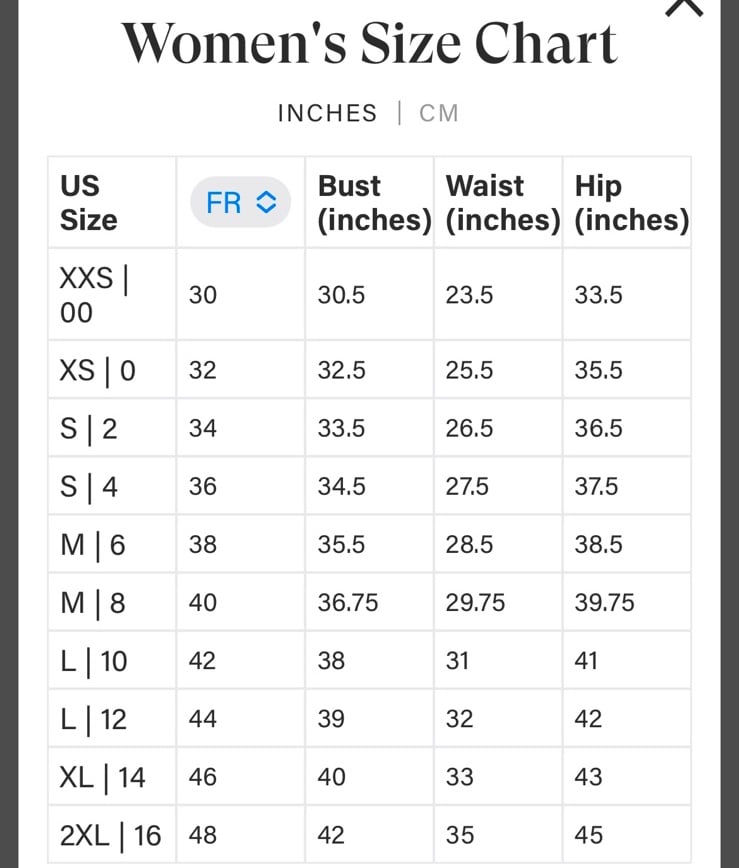Click the L | 12 size cell
The width and height of the screenshot is (739, 868).
(x=112, y=719)
